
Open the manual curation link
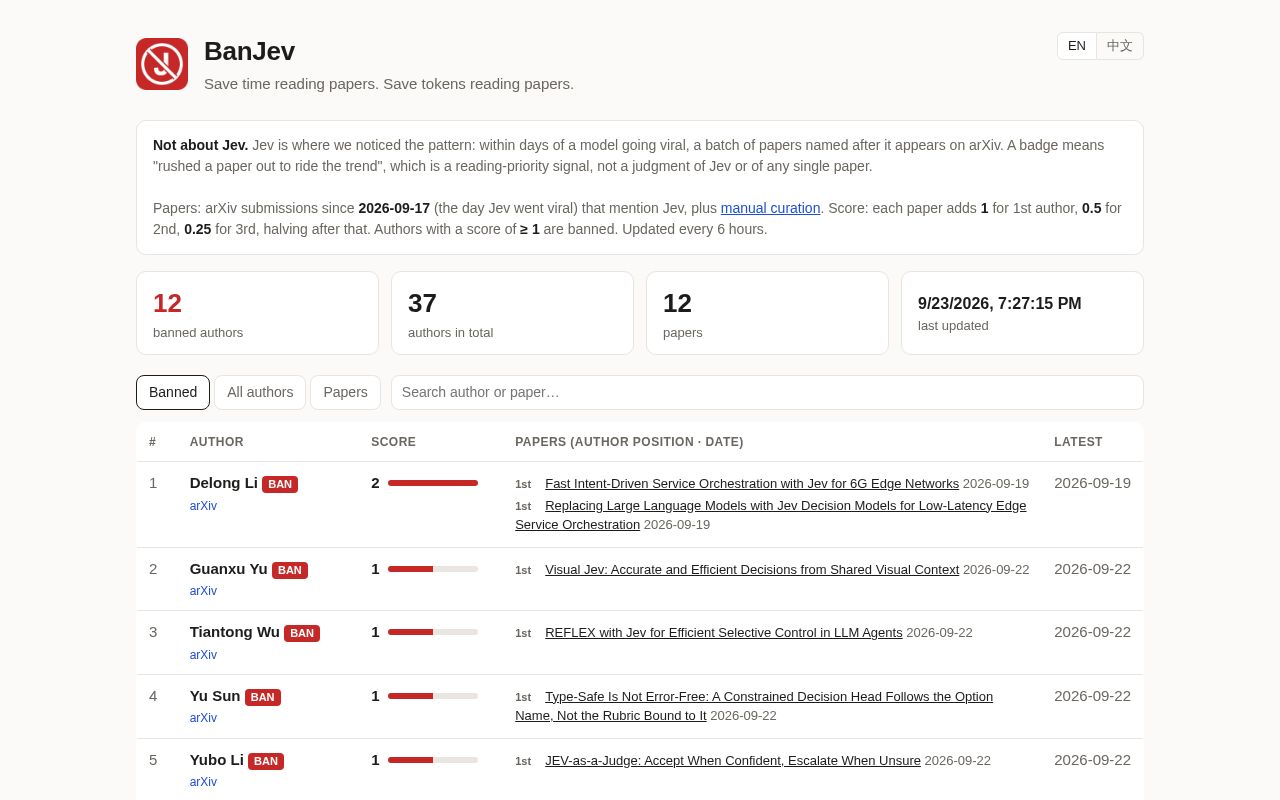pyautogui.click(x=770, y=208)
